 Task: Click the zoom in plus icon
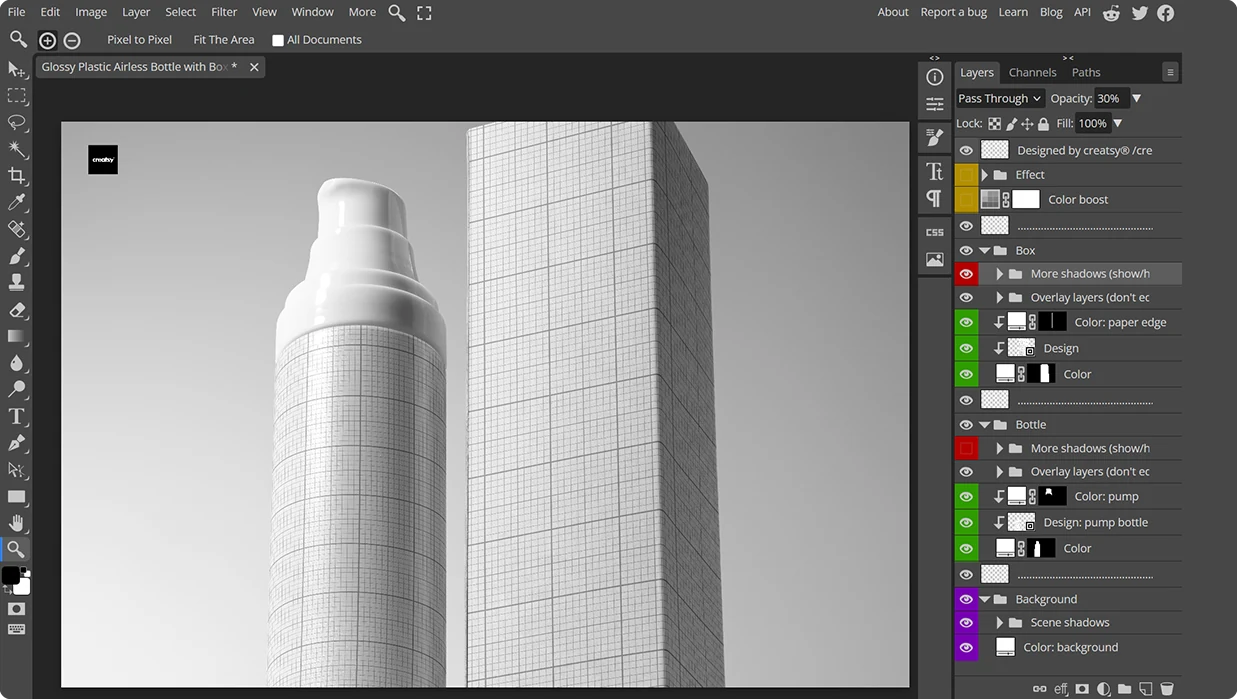(x=47, y=40)
